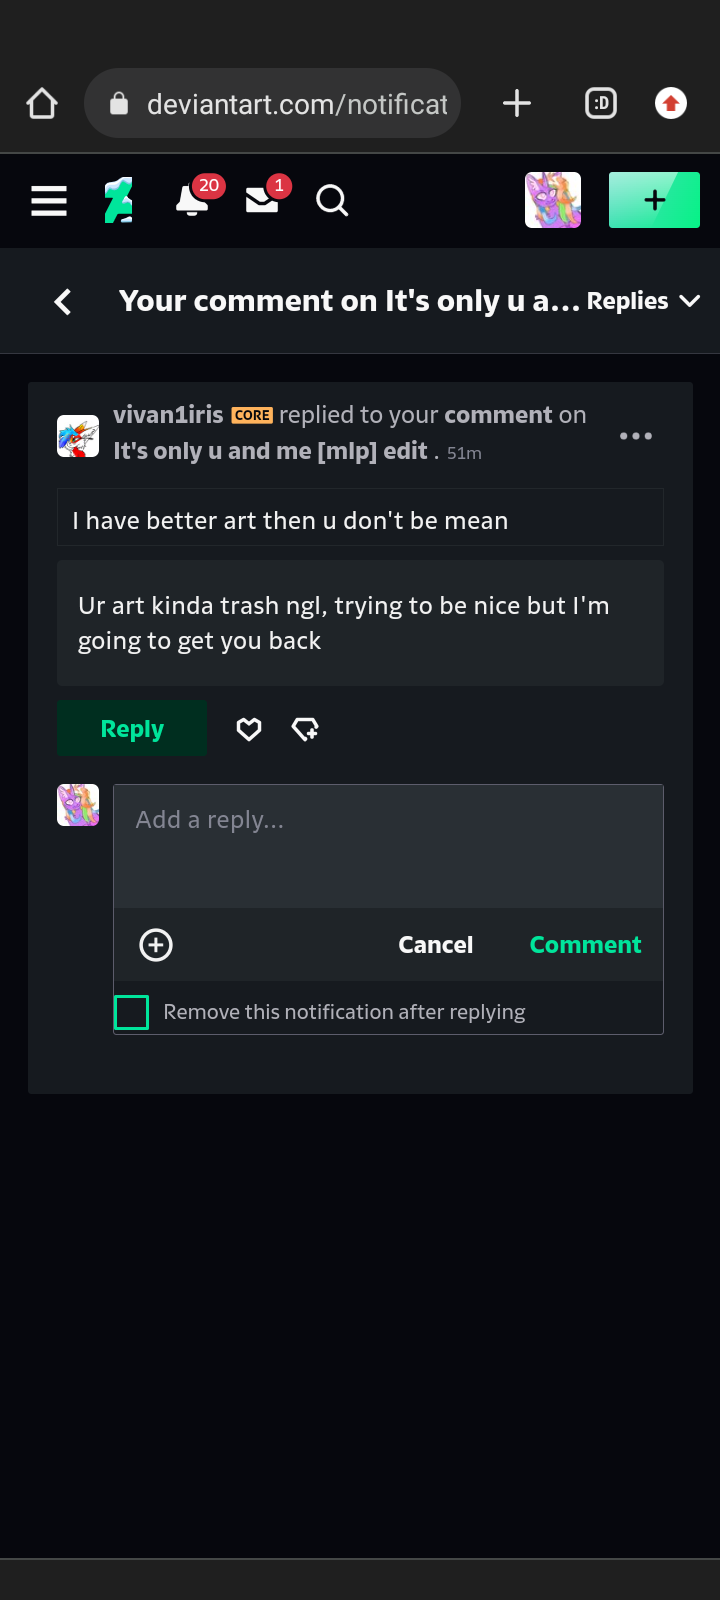Add attachment with circled plus icon
Screen dimensions: 720x1600
point(156,945)
